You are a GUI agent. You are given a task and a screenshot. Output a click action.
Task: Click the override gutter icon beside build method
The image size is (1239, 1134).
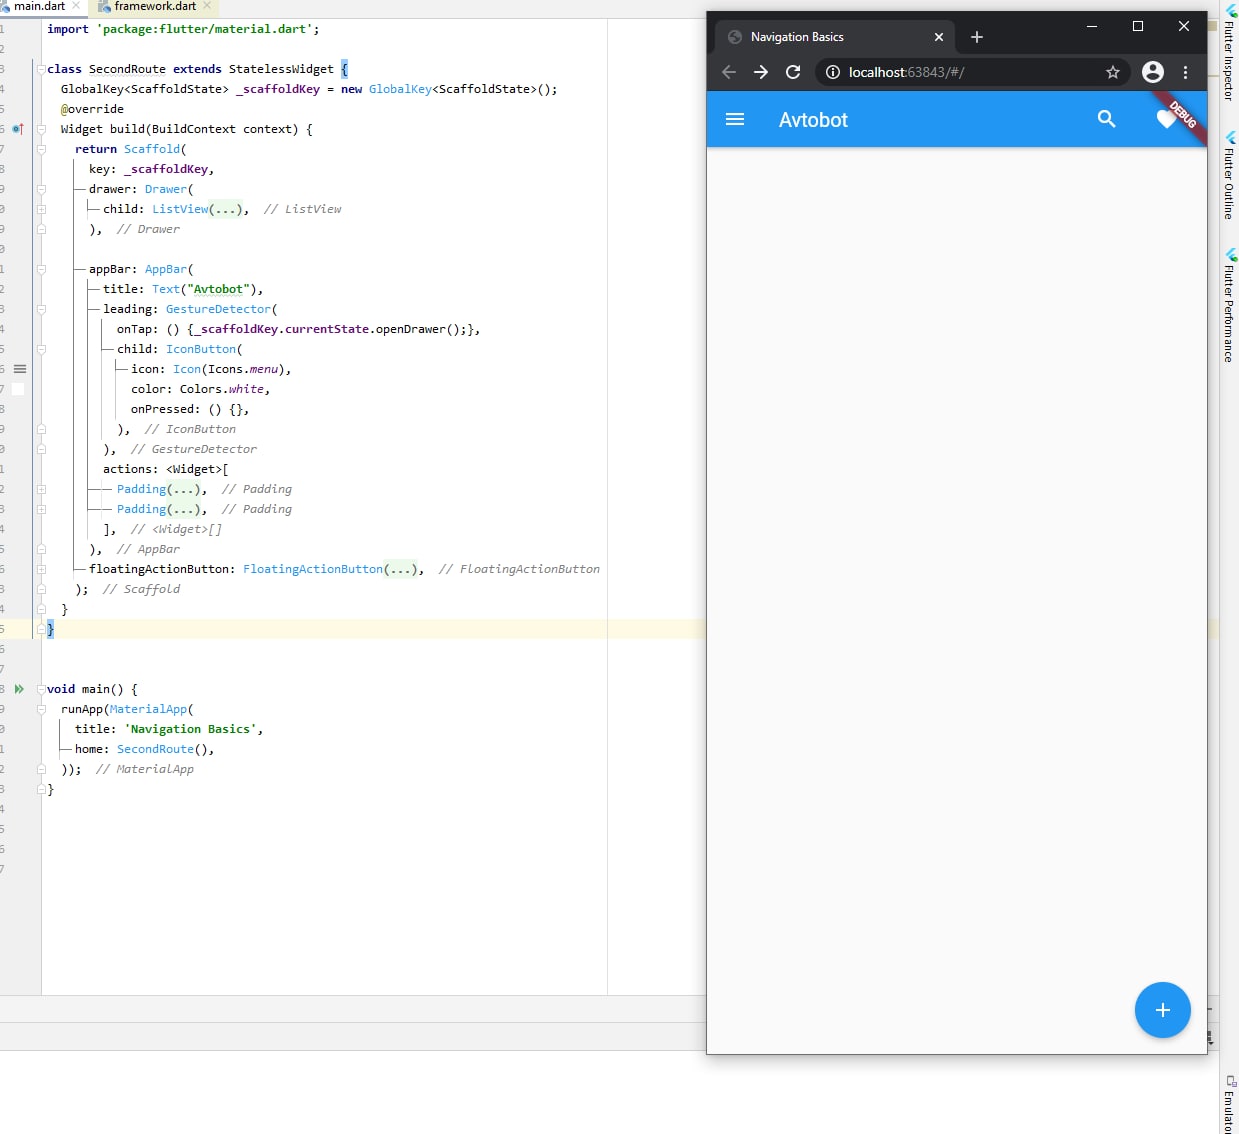pyautogui.click(x=17, y=129)
